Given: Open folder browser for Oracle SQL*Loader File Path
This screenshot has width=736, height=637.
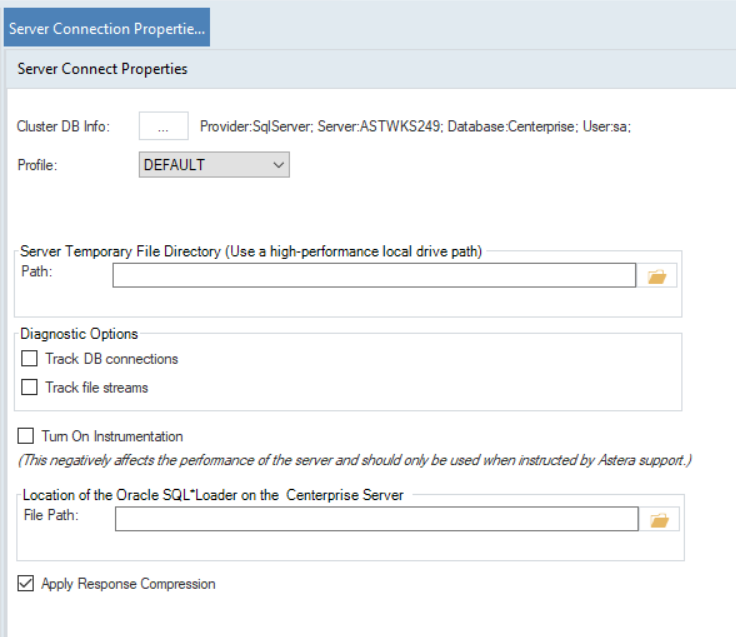Looking at the screenshot, I should tap(659, 519).
